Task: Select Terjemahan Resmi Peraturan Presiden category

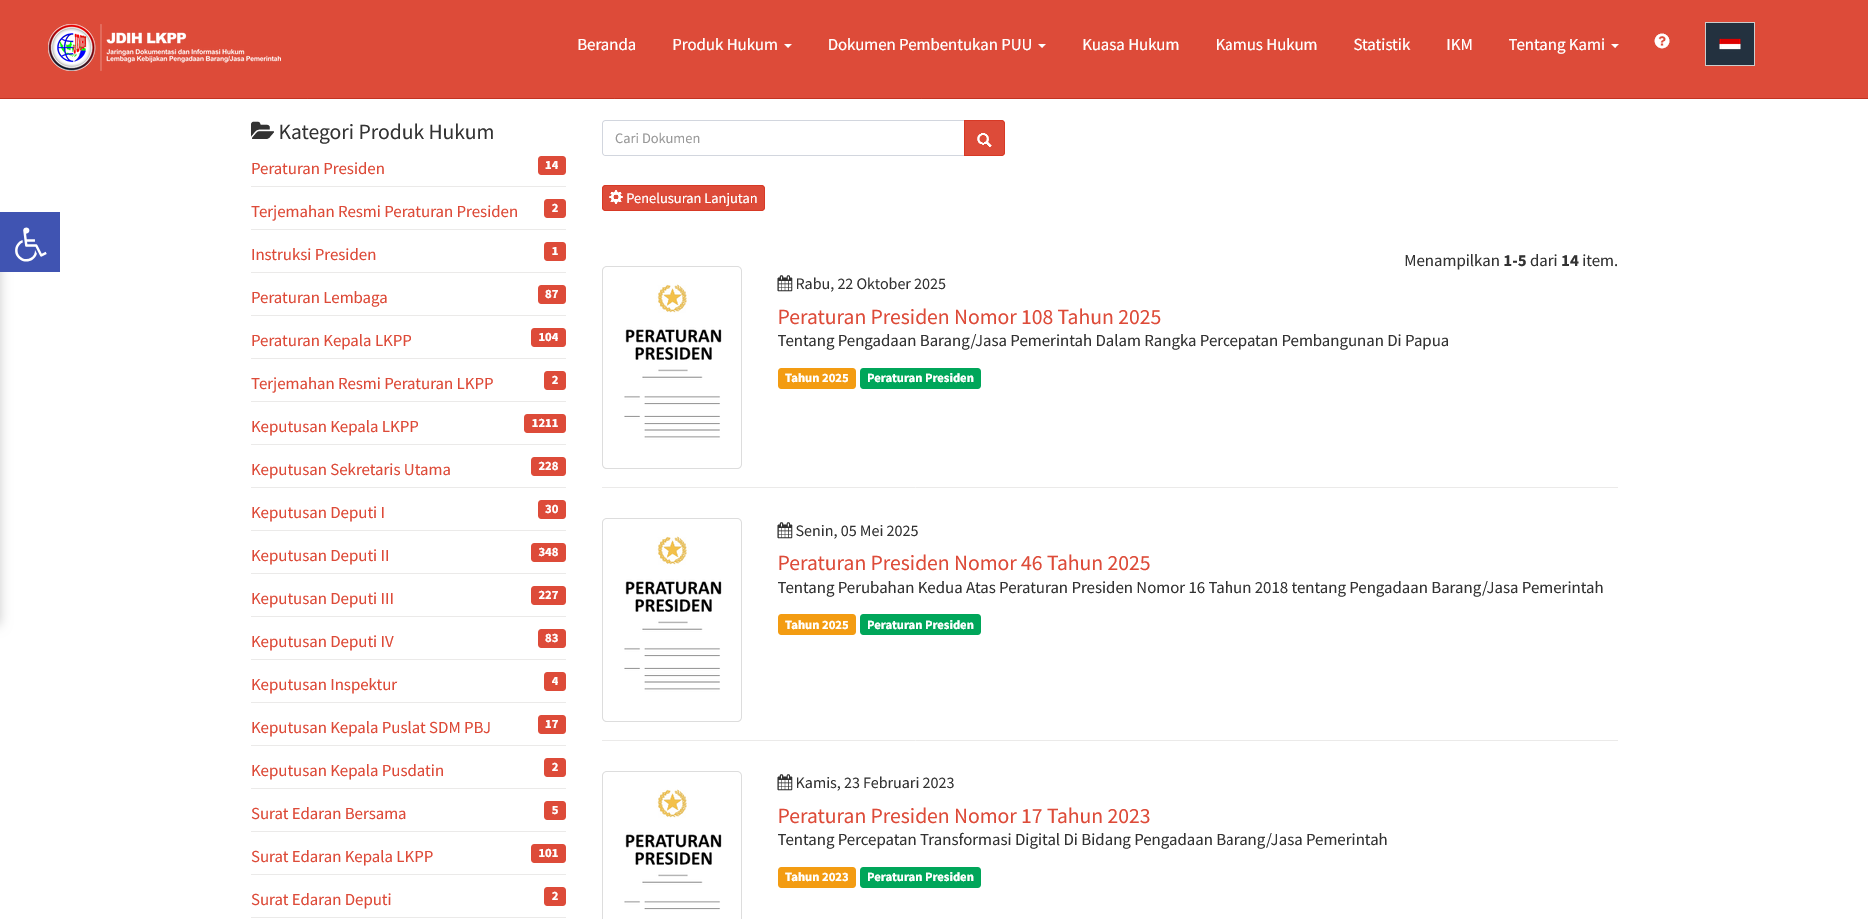Action: [384, 212]
